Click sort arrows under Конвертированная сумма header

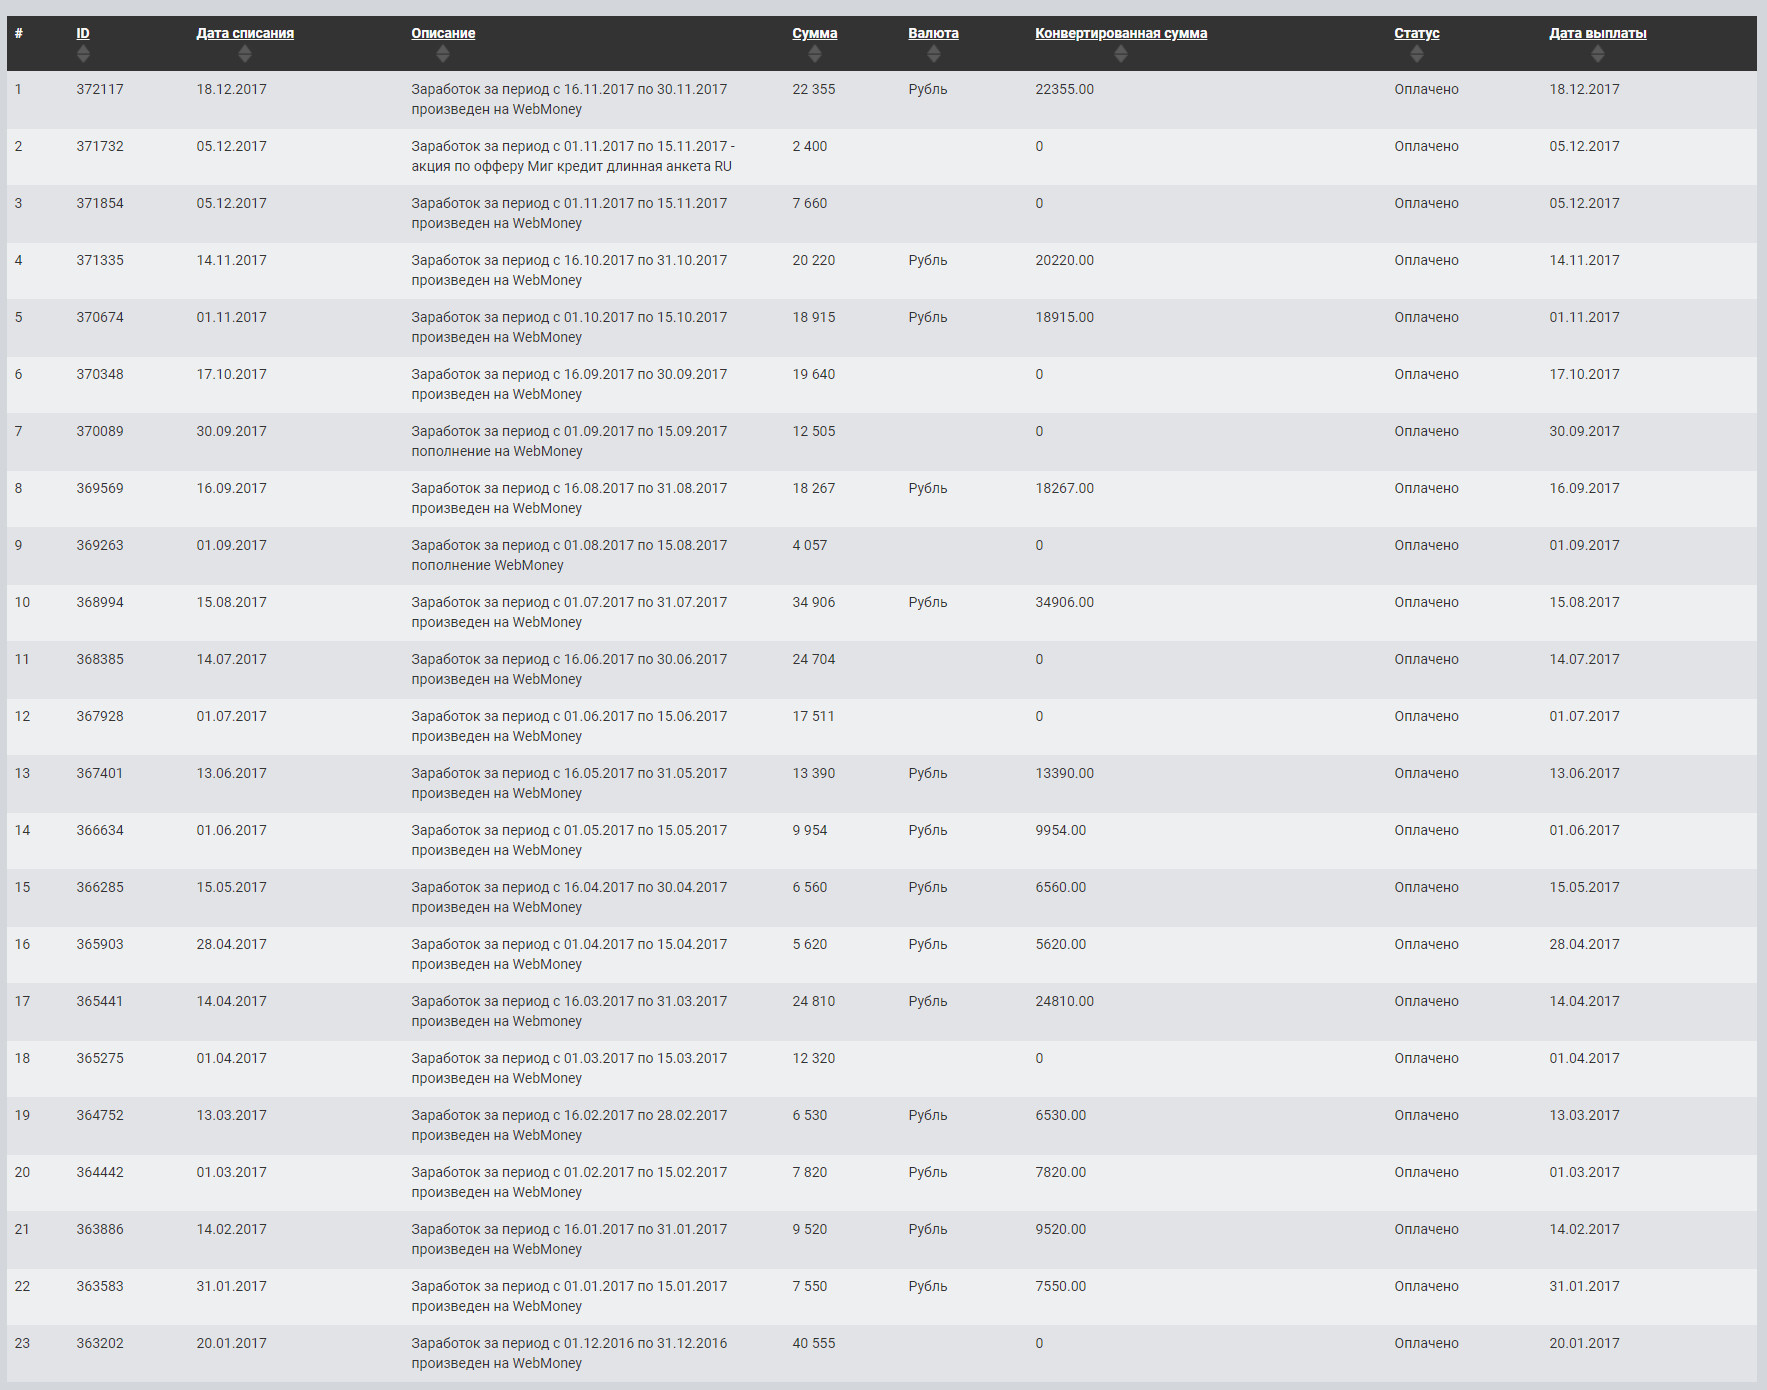click(x=1121, y=54)
